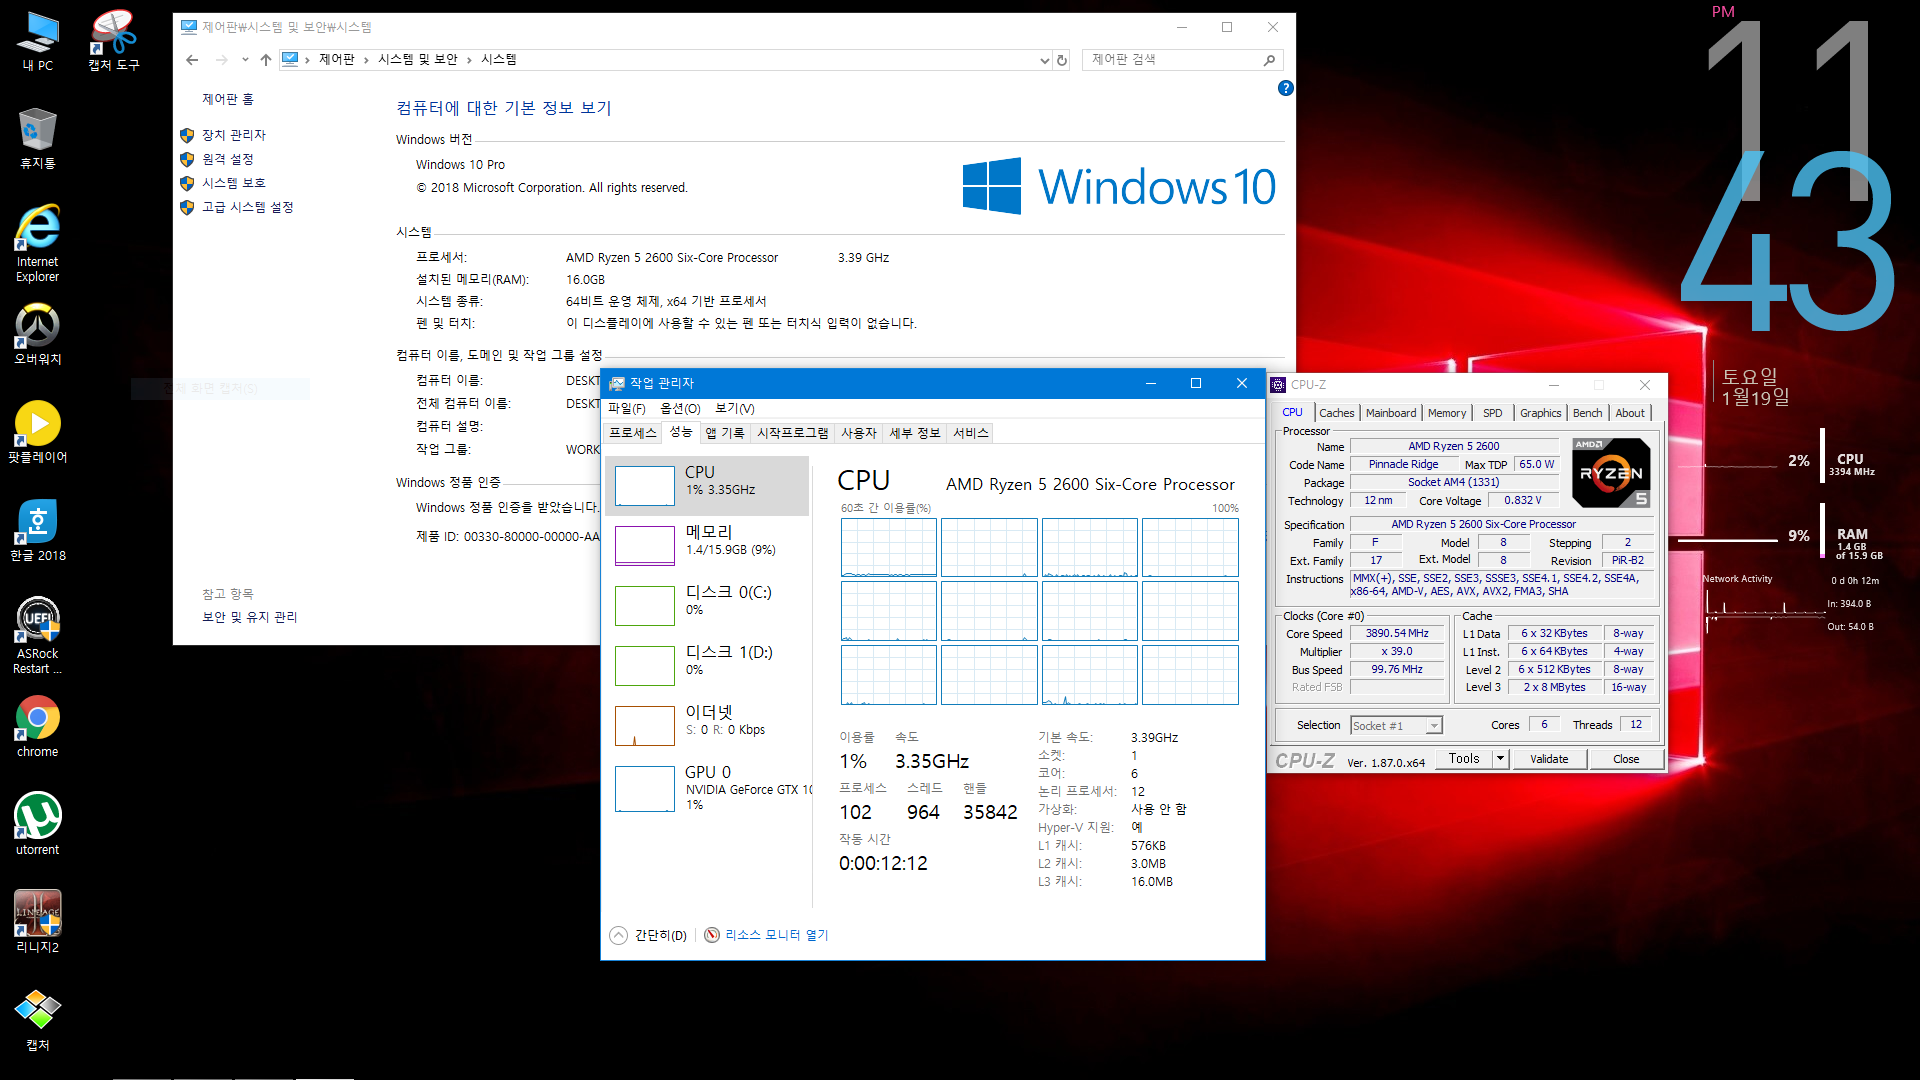This screenshot has height=1080, width=1920.
Task: Refresh the Control Panel address bar
Action: pyautogui.click(x=1062, y=60)
